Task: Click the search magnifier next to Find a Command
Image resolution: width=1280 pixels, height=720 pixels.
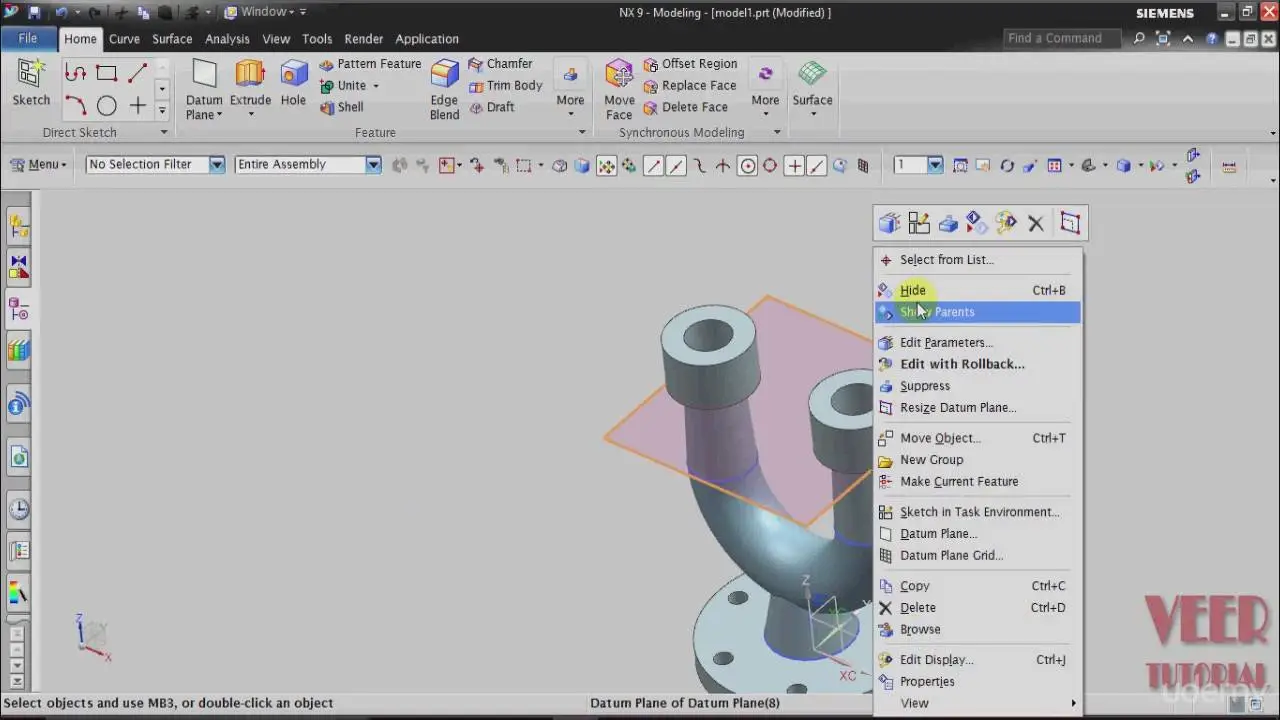Action: [1139, 39]
